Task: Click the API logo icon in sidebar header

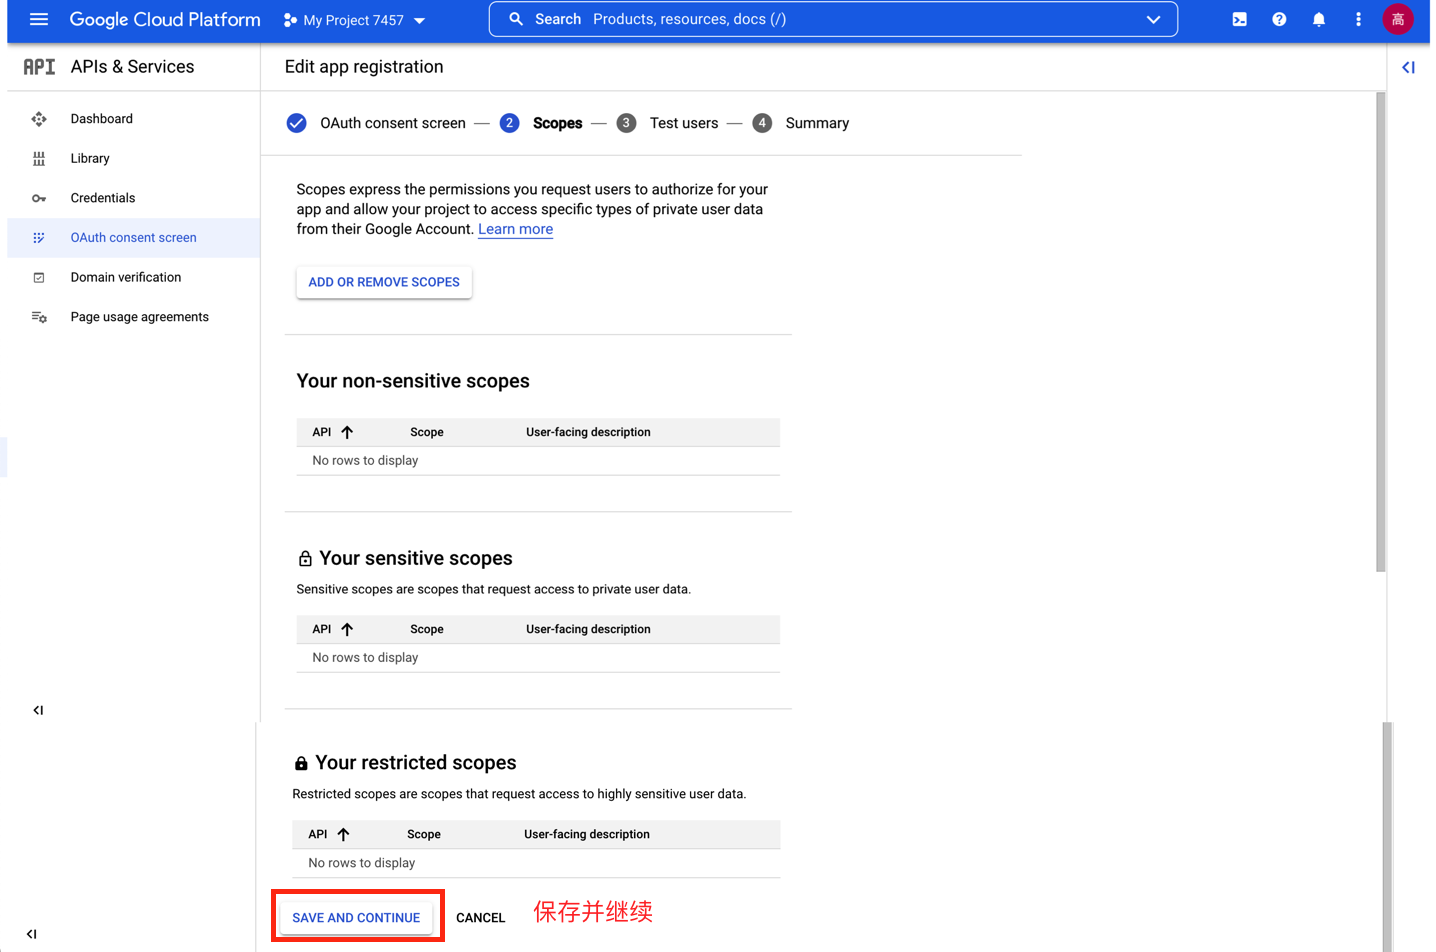Action: click(39, 67)
